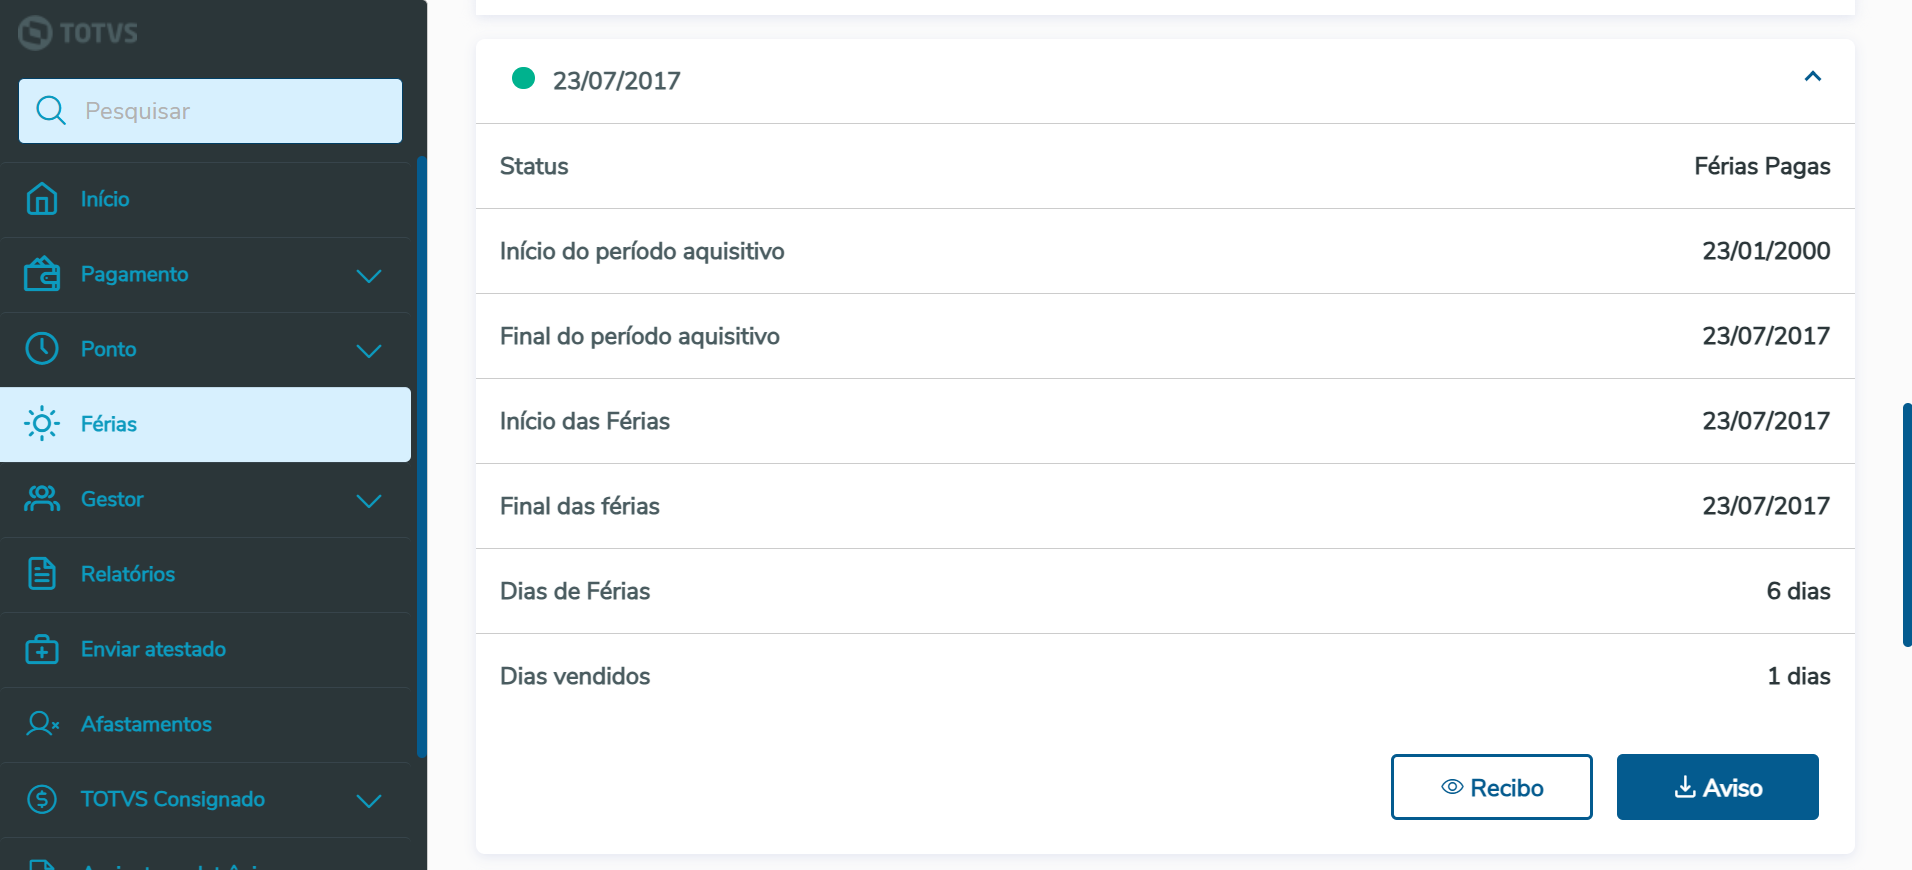Click the TOTVS logo icon
Screen dimensions: 1912x870
tap(35, 33)
